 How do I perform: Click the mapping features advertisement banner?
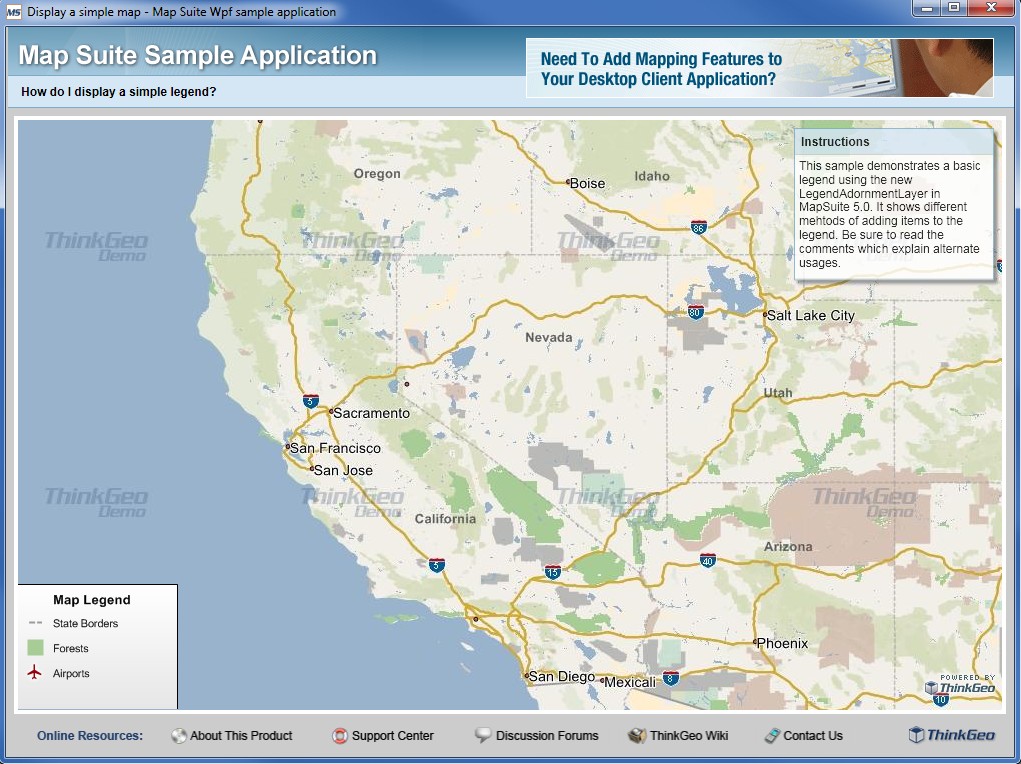[759, 68]
